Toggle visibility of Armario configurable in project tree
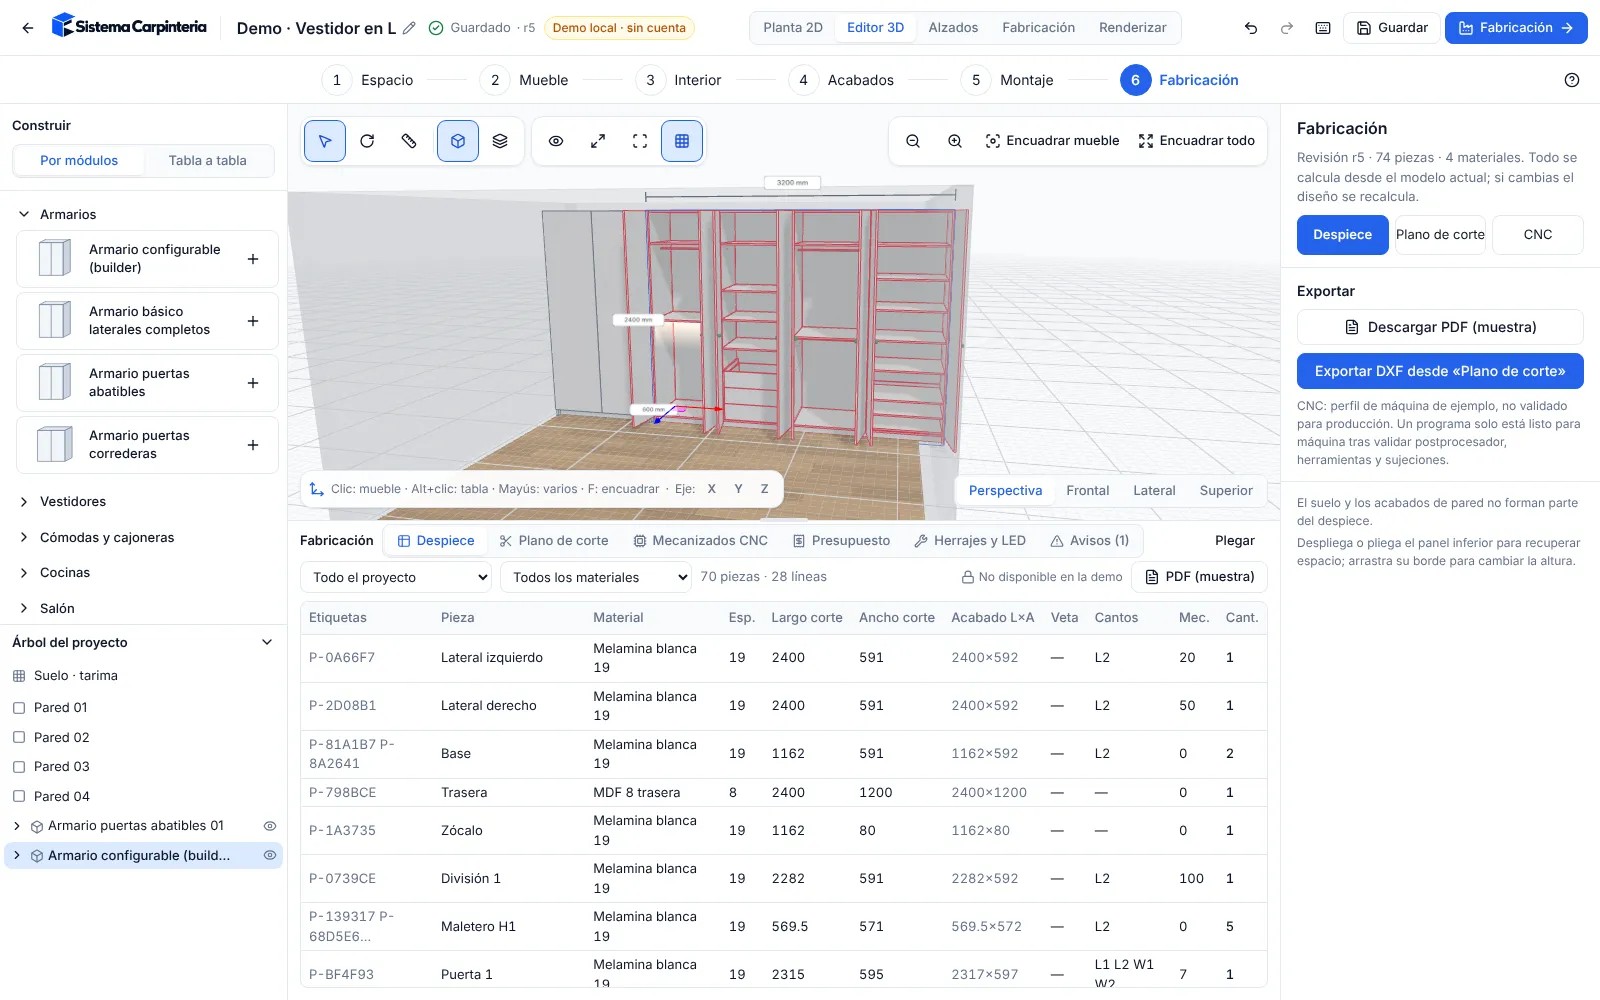1600x1000 pixels. tap(270, 856)
